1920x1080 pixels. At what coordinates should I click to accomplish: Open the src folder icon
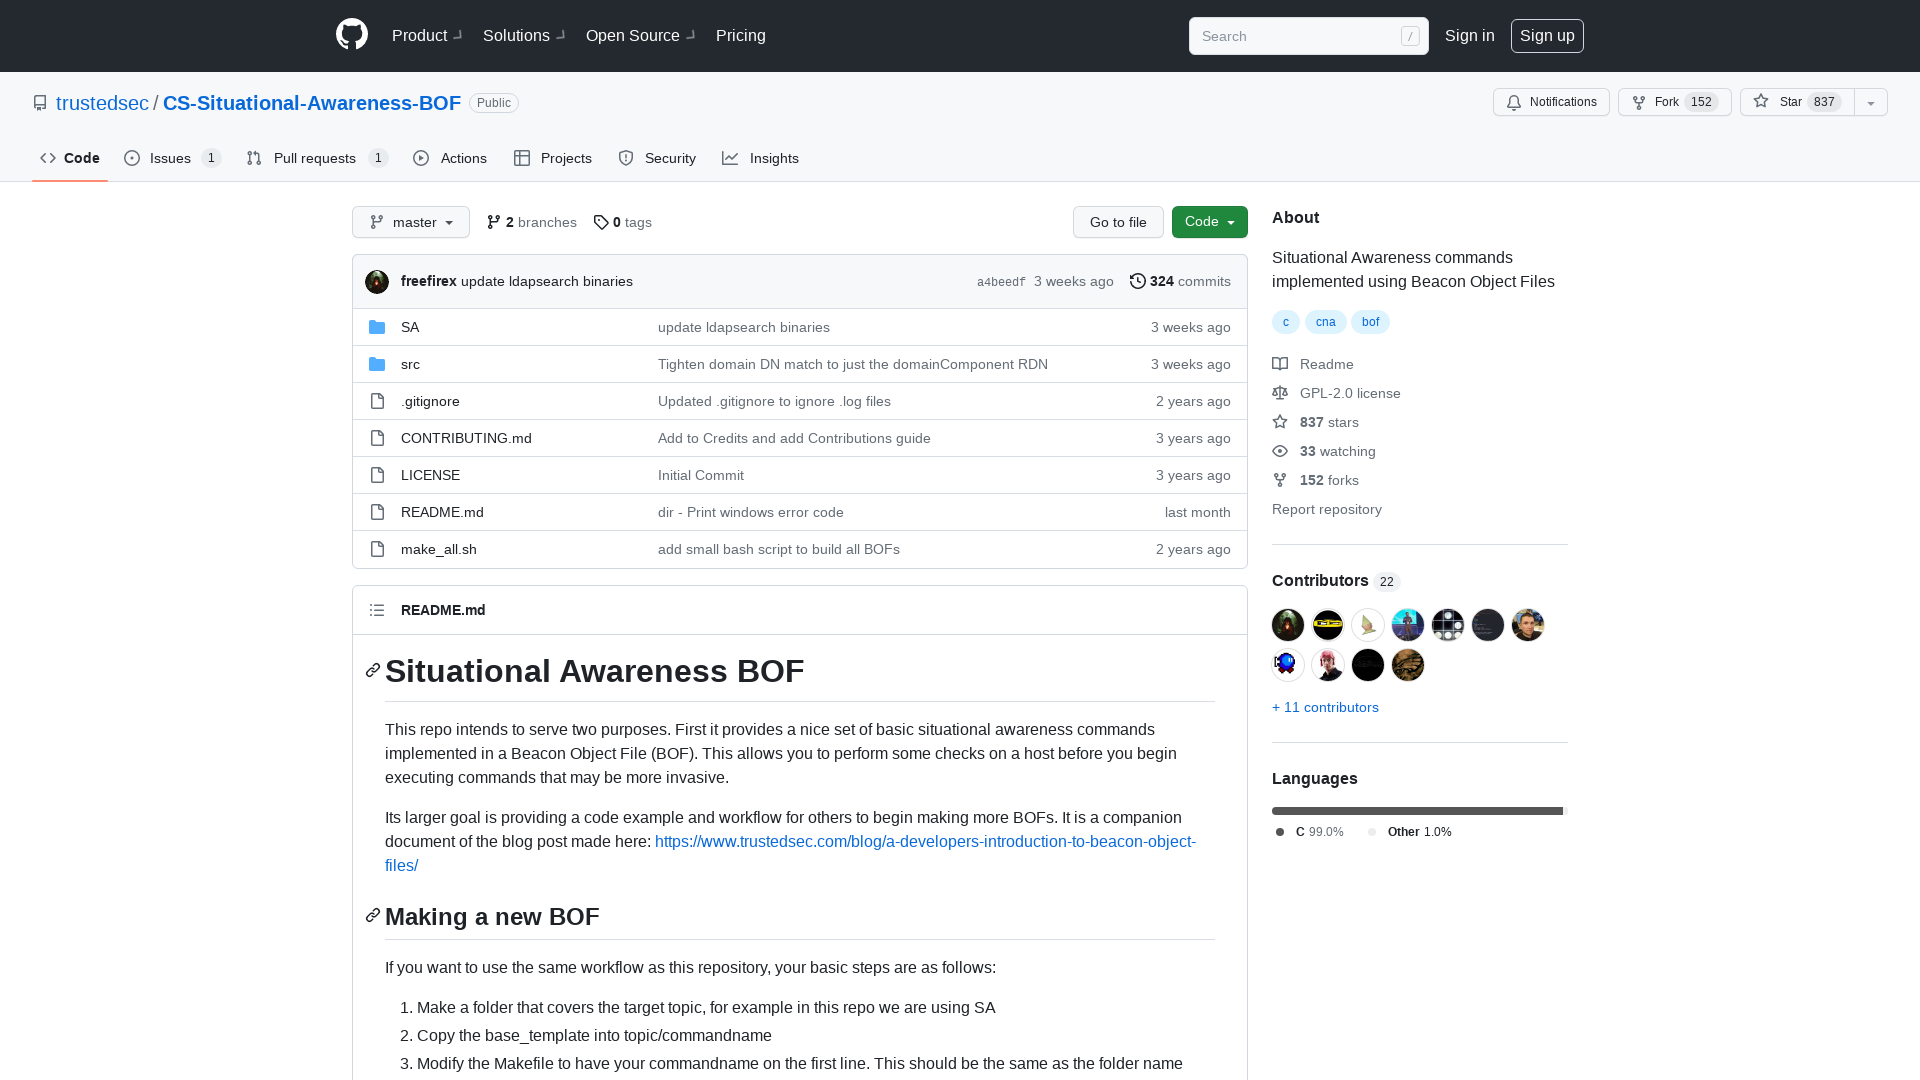[377, 364]
